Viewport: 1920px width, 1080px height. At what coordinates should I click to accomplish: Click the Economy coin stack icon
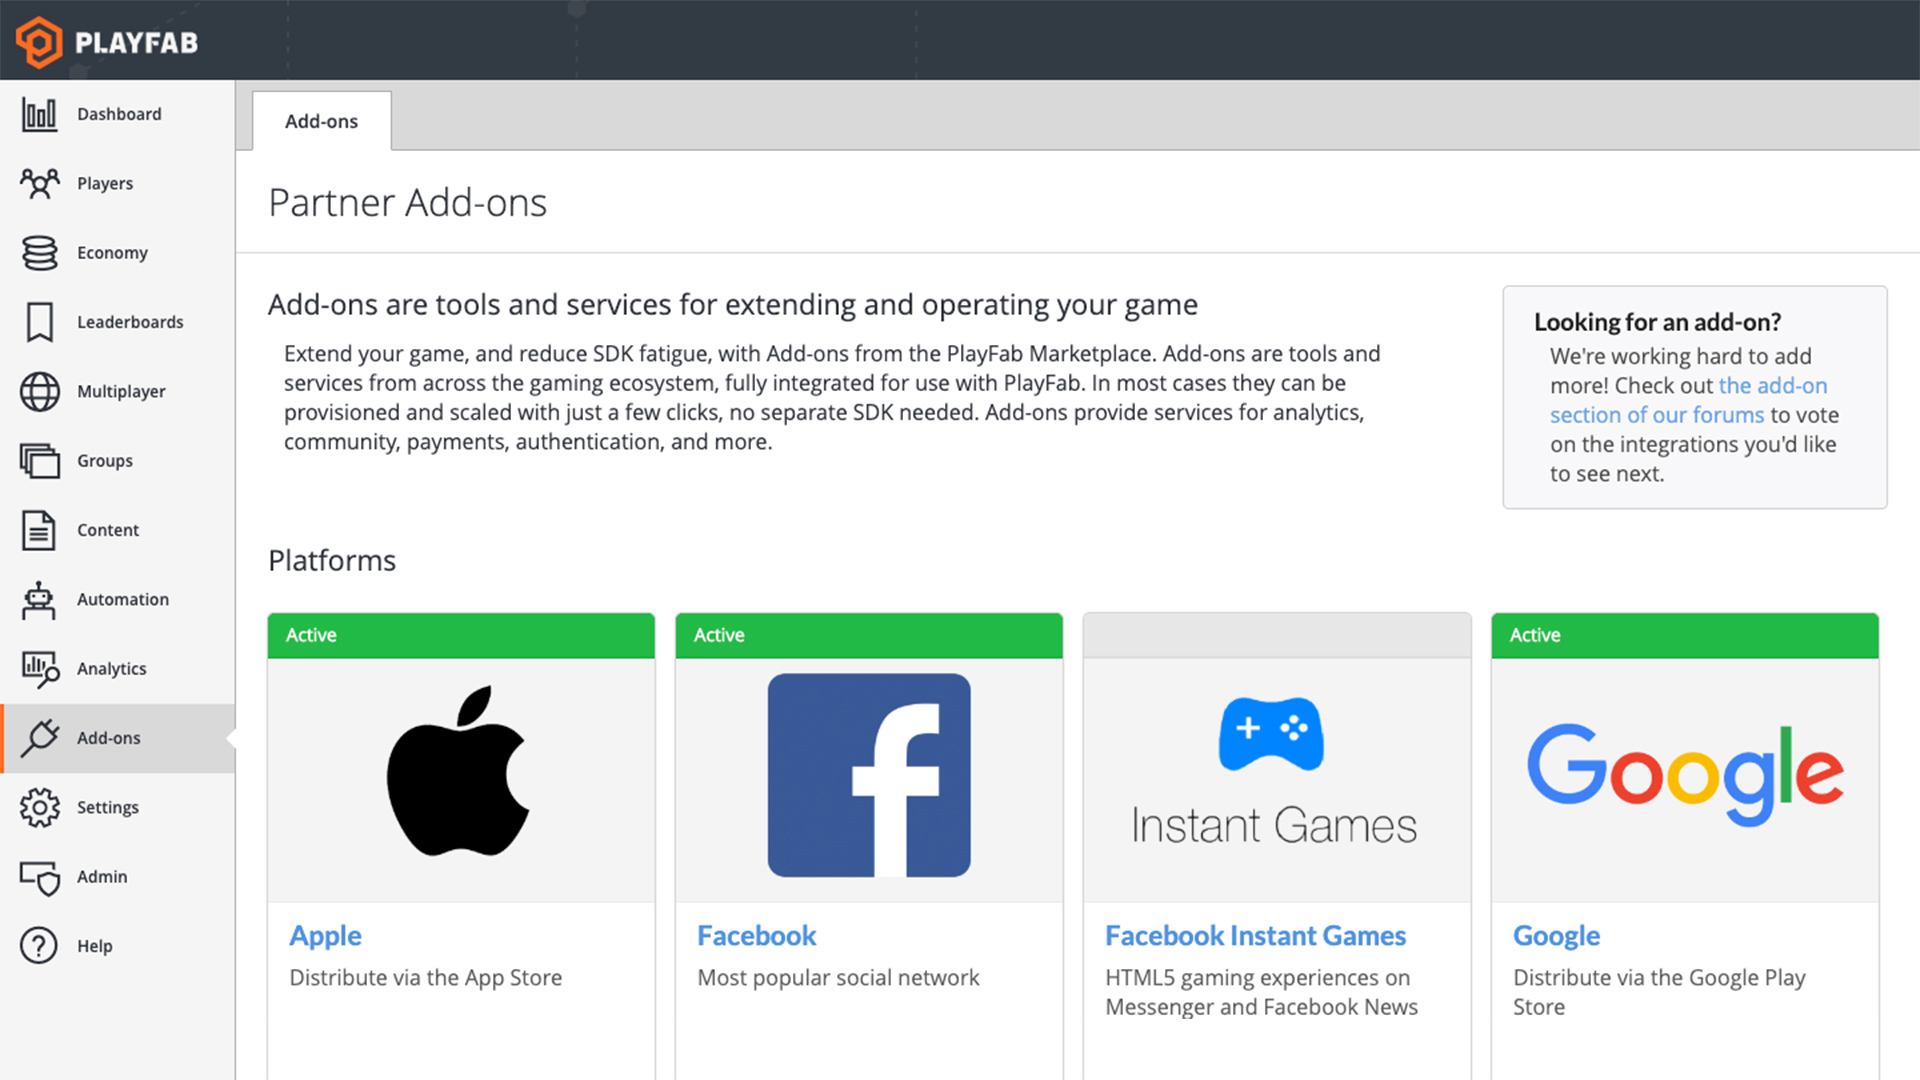[40, 253]
